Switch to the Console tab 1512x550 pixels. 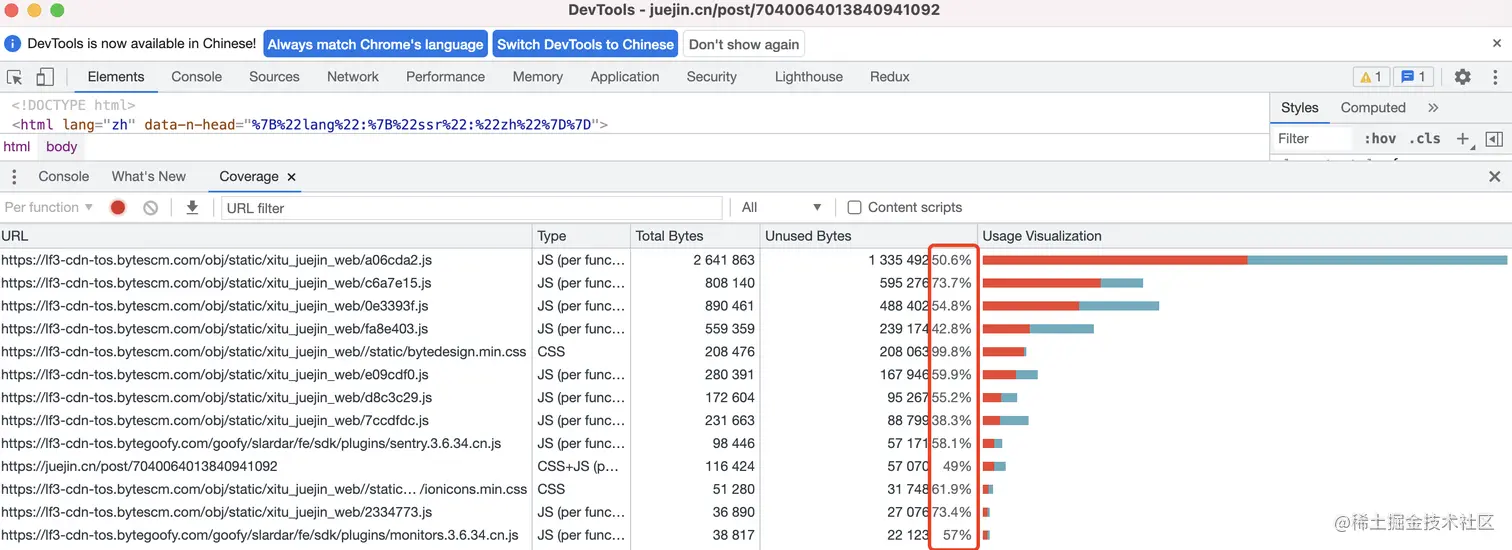click(197, 77)
